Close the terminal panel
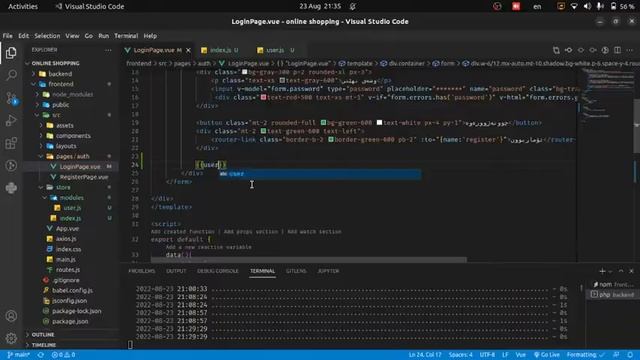Image resolution: width=640 pixels, height=360 pixels. tap(631, 271)
